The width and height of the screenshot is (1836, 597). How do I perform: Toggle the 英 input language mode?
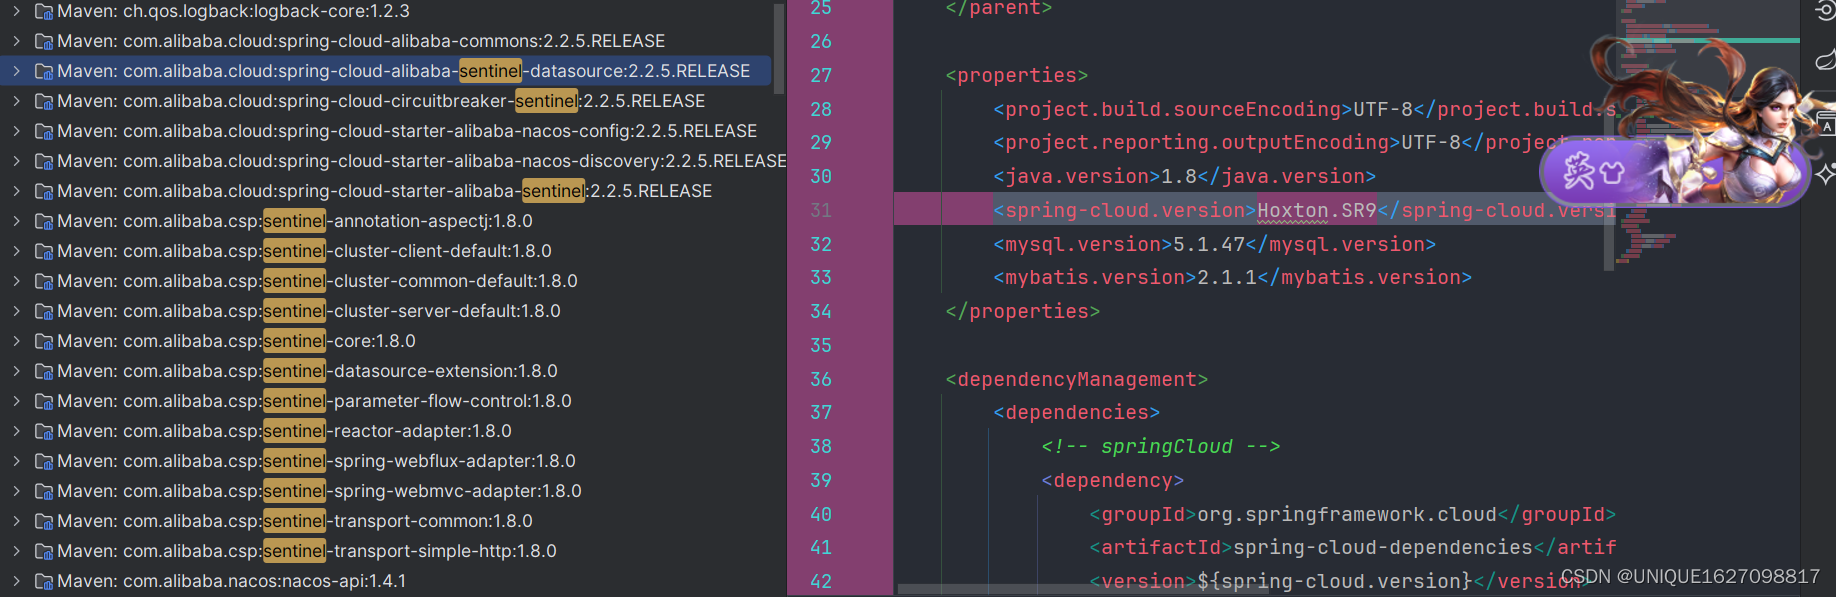point(1579,172)
